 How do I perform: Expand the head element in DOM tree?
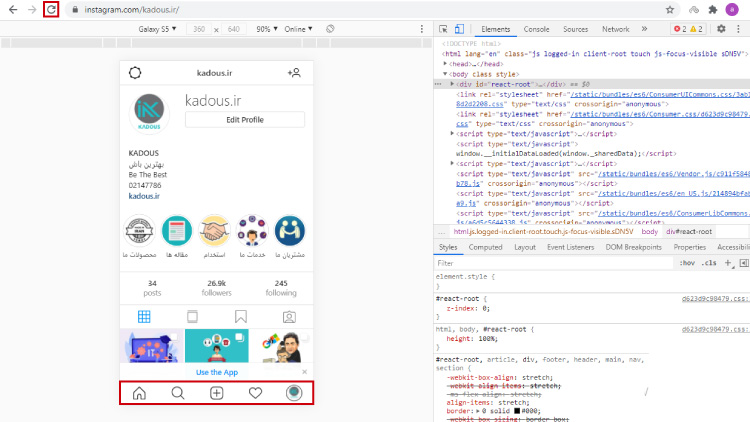pos(446,63)
